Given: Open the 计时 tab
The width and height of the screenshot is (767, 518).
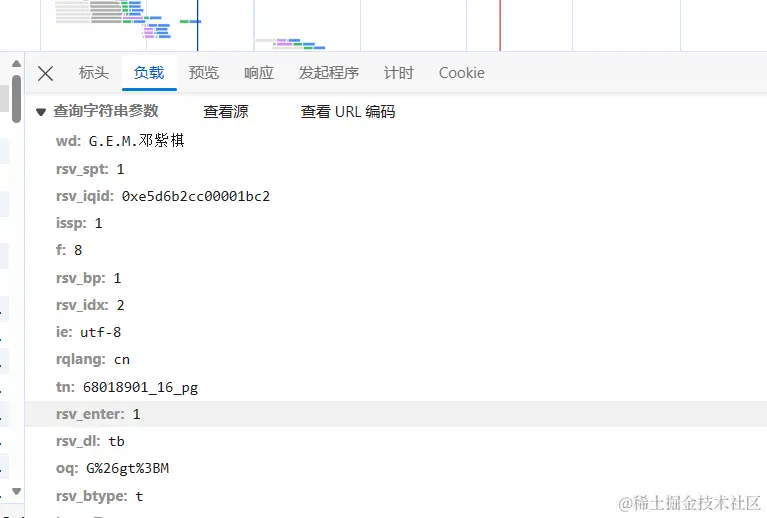Looking at the screenshot, I should 399,73.
